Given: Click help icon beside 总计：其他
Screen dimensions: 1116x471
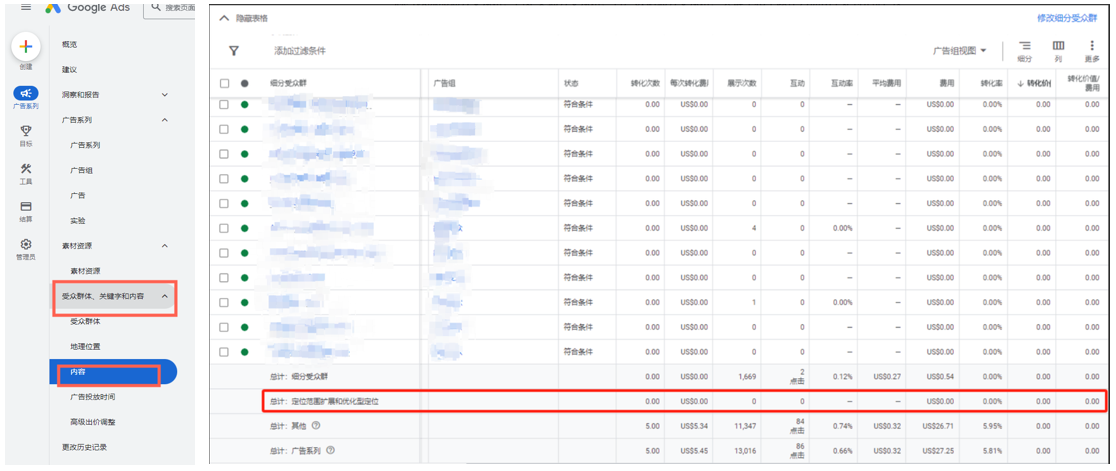Looking at the screenshot, I should click(x=316, y=425).
